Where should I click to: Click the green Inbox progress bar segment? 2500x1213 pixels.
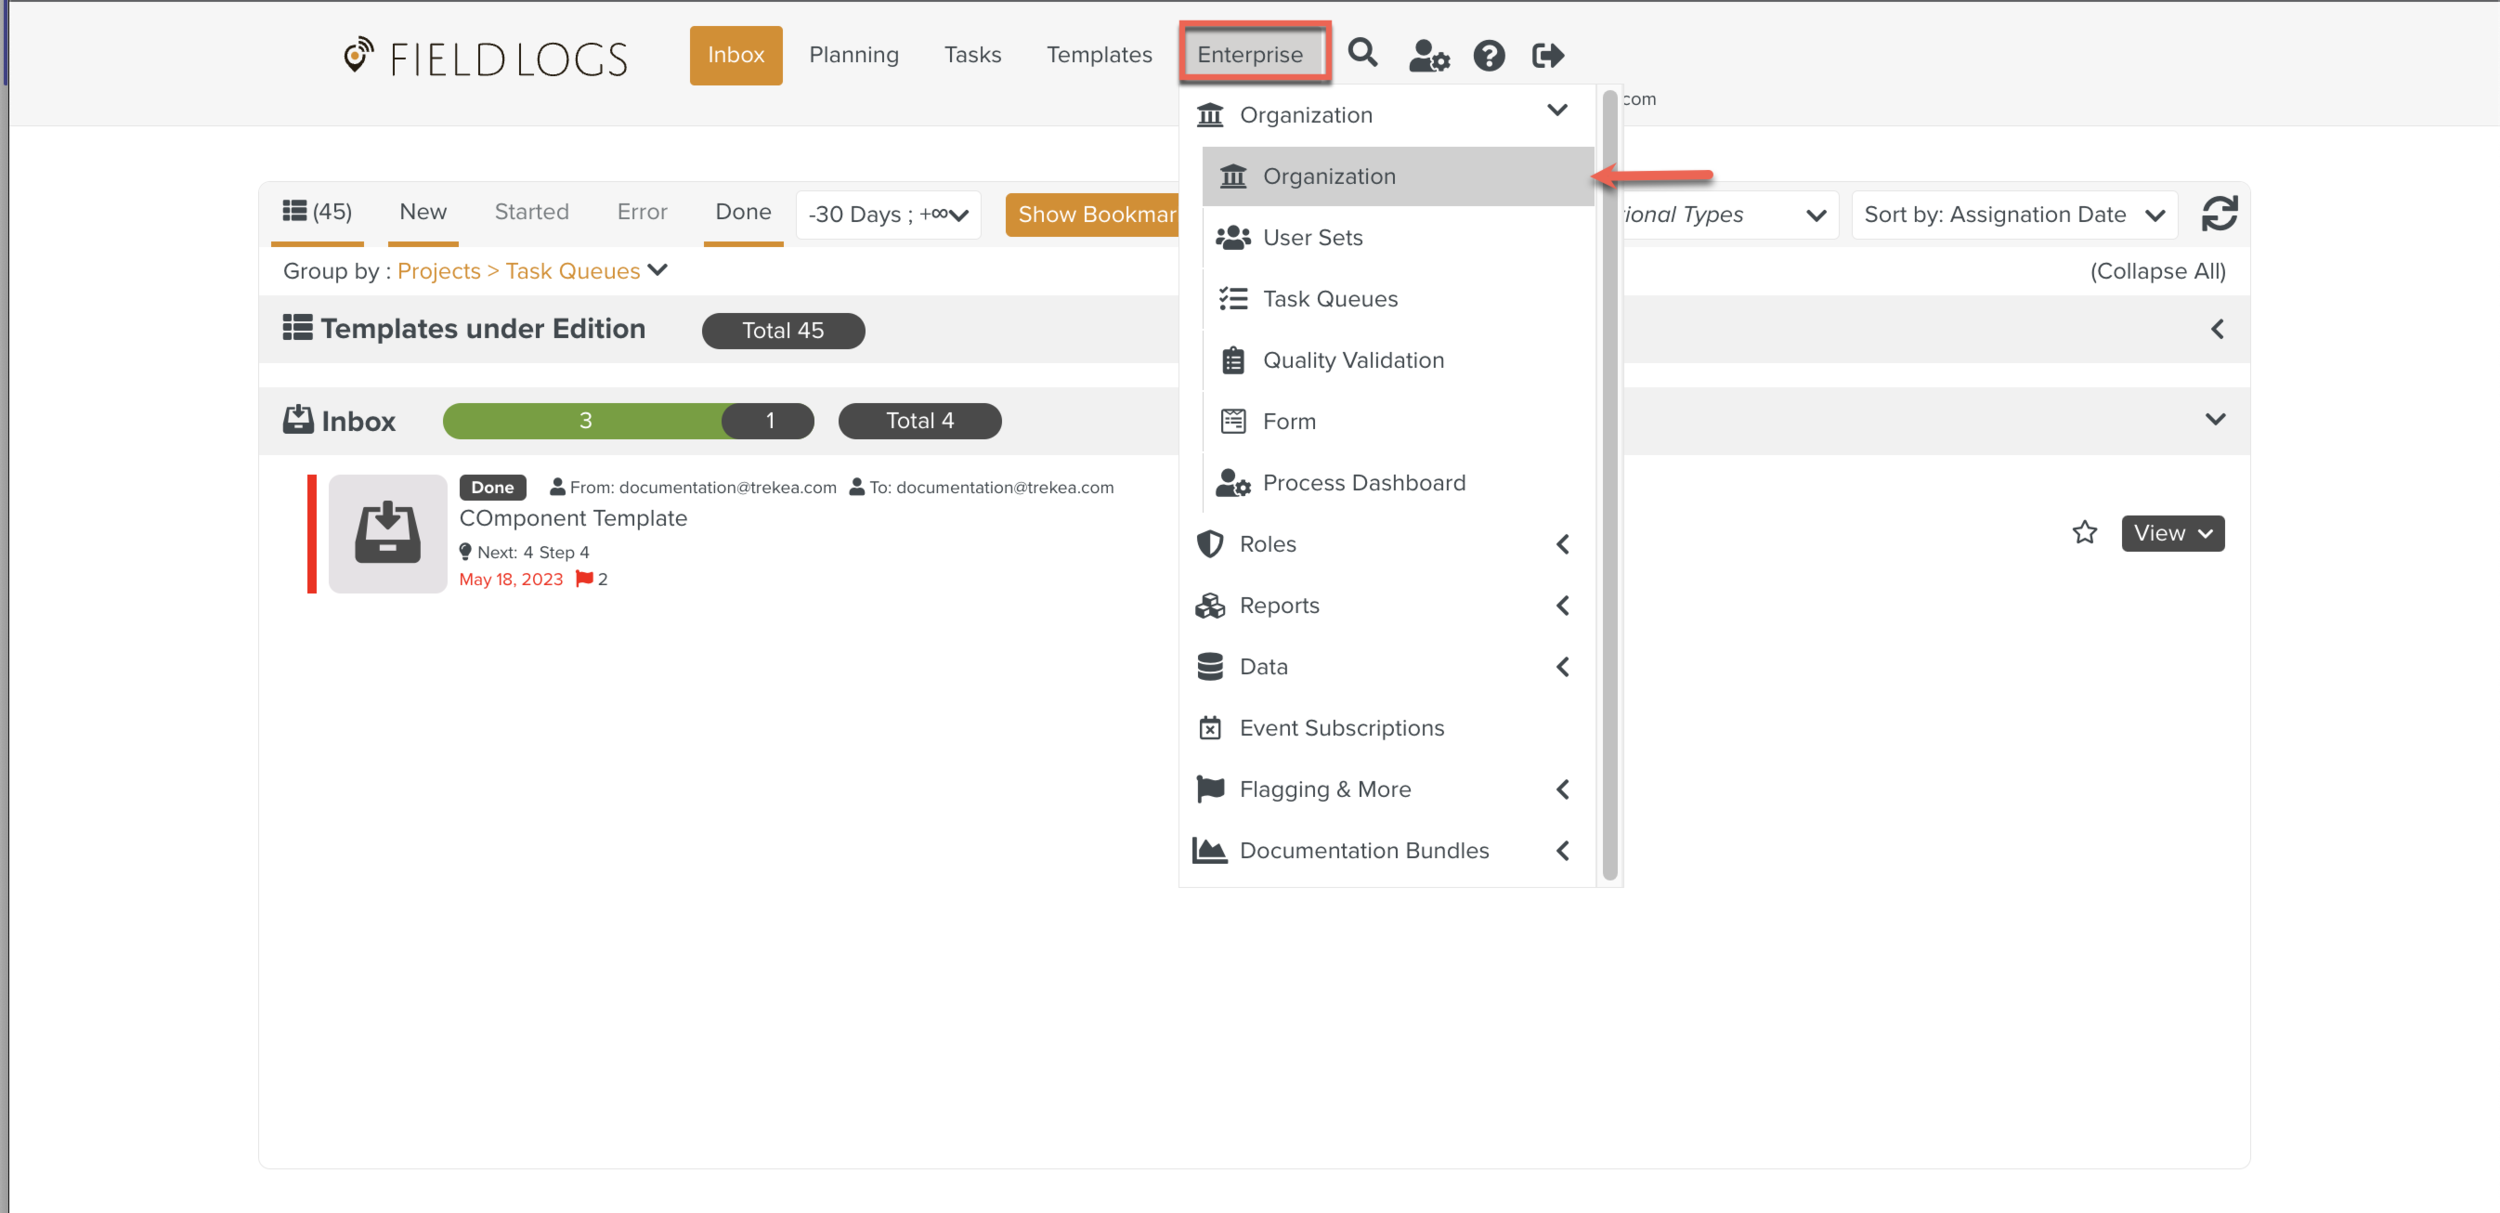[584, 421]
